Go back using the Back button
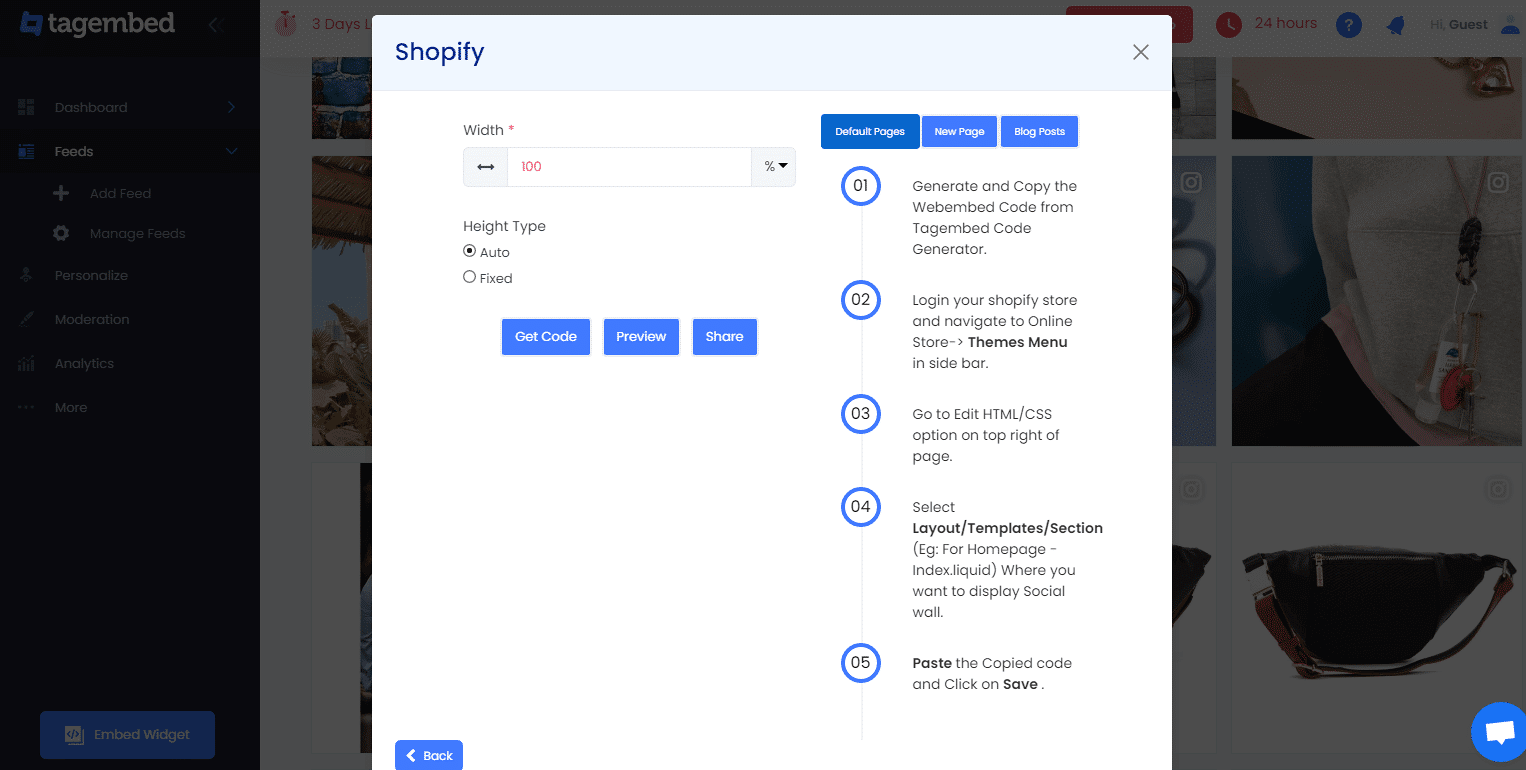This screenshot has width=1526, height=770. click(x=429, y=755)
